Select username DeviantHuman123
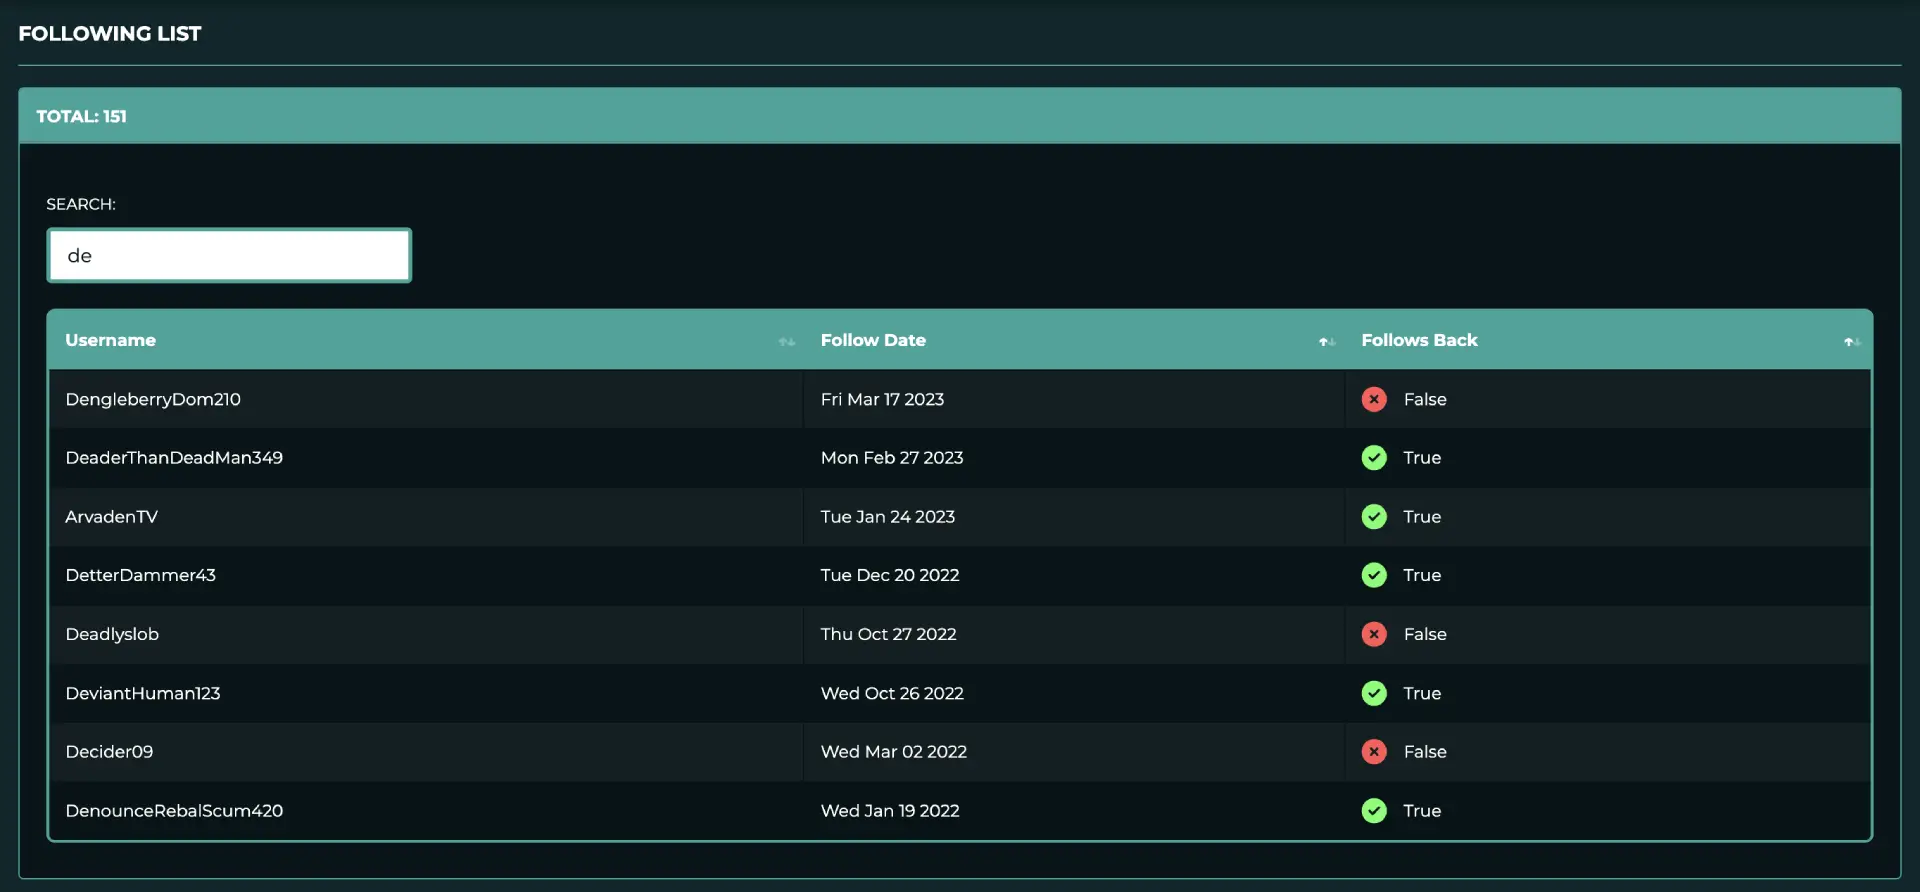The width and height of the screenshot is (1920, 892). tap(143, 693)
